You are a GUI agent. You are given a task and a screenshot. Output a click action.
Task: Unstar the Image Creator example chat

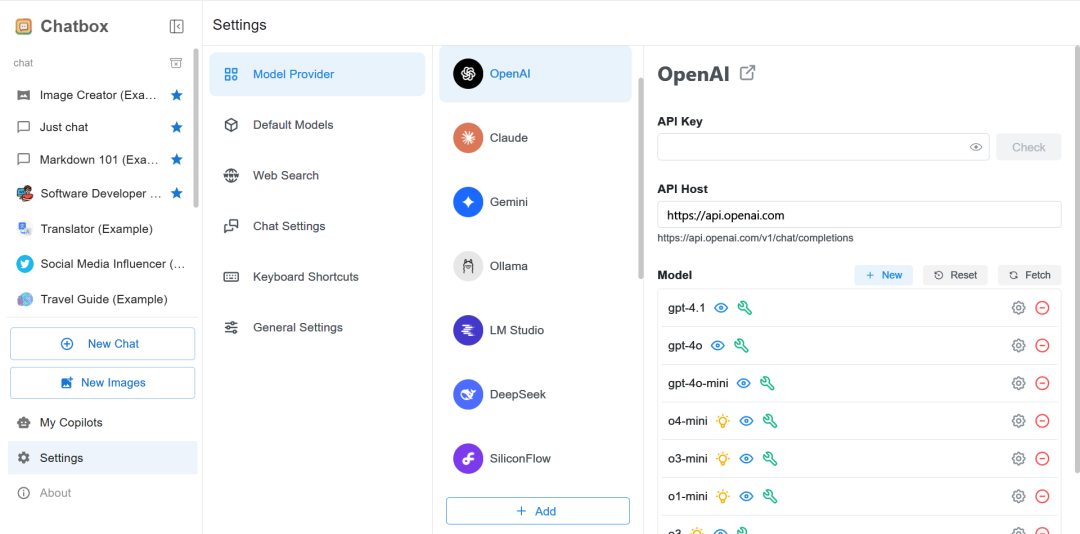[177, 95]
